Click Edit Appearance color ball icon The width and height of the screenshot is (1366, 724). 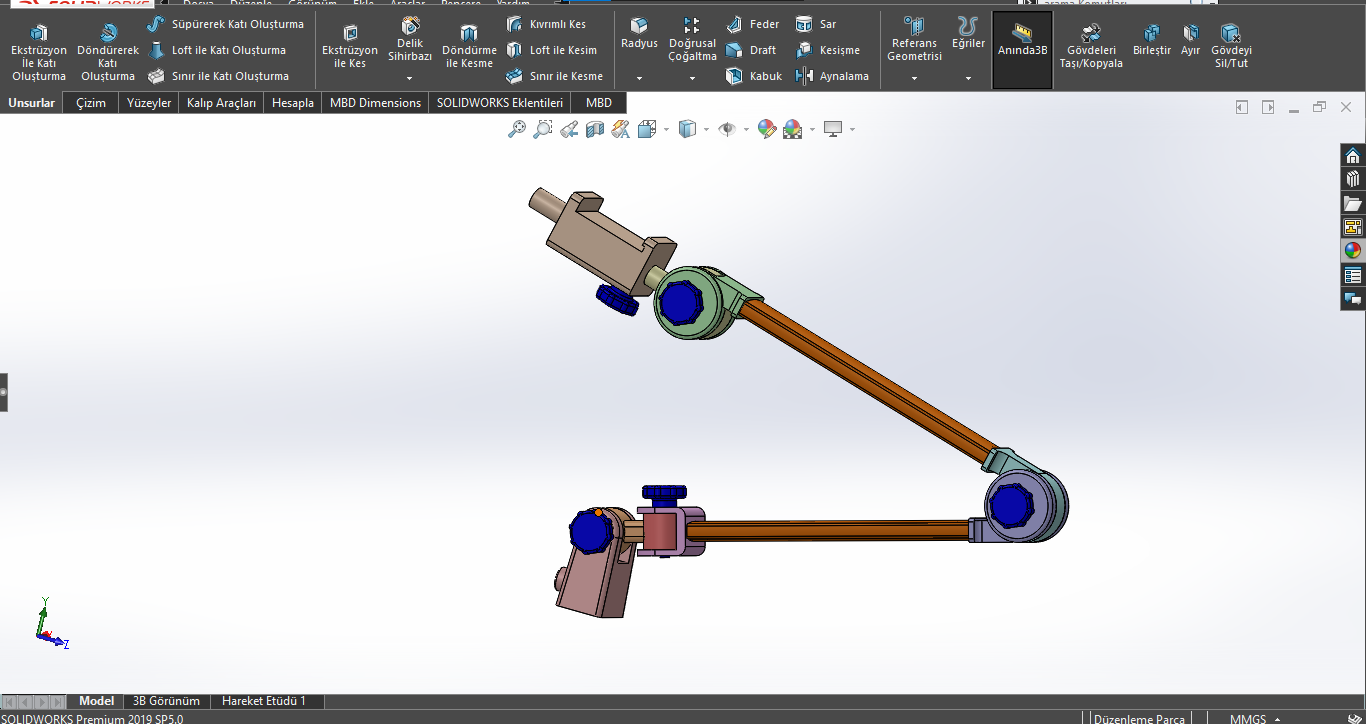tap(767, 129)
